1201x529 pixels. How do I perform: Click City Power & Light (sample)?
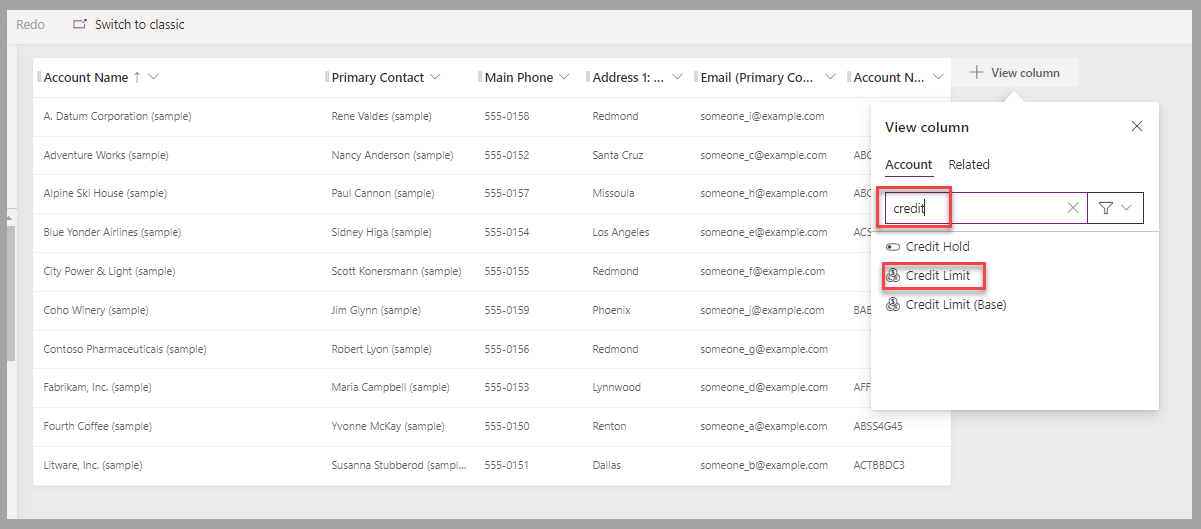tap(109, 271)
